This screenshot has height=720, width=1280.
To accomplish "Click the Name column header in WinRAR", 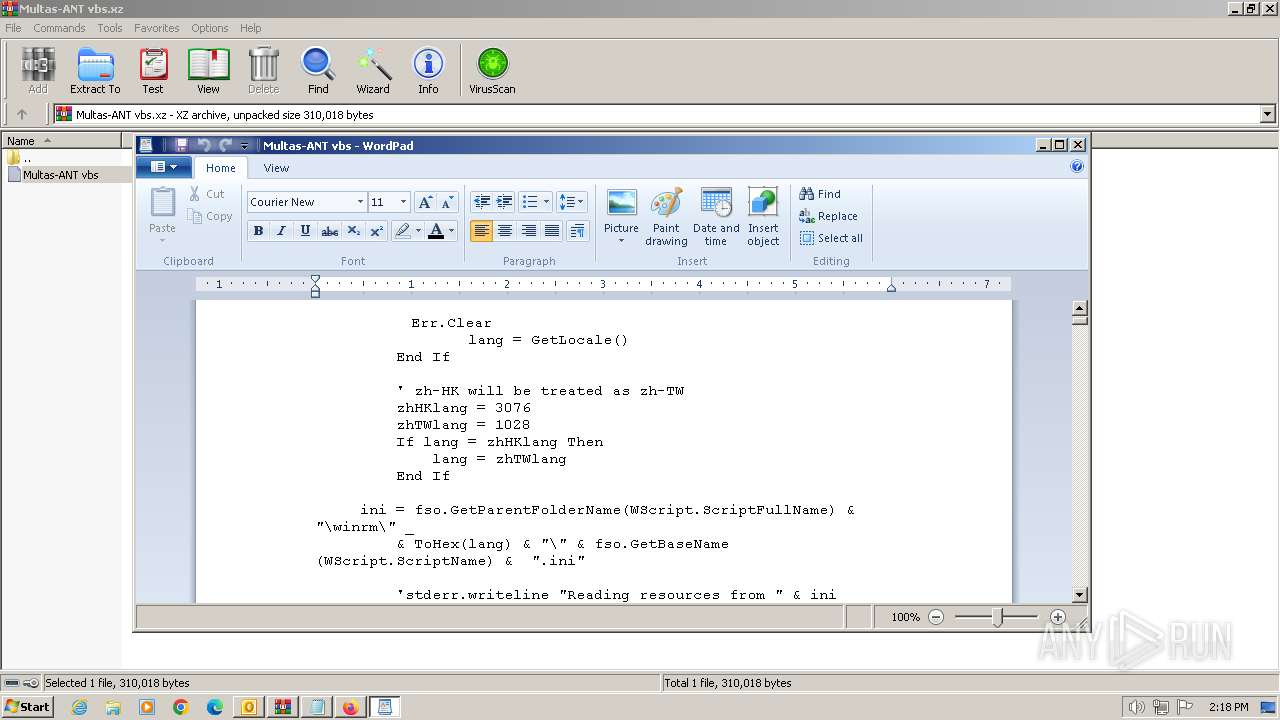I will pos(63,141).
